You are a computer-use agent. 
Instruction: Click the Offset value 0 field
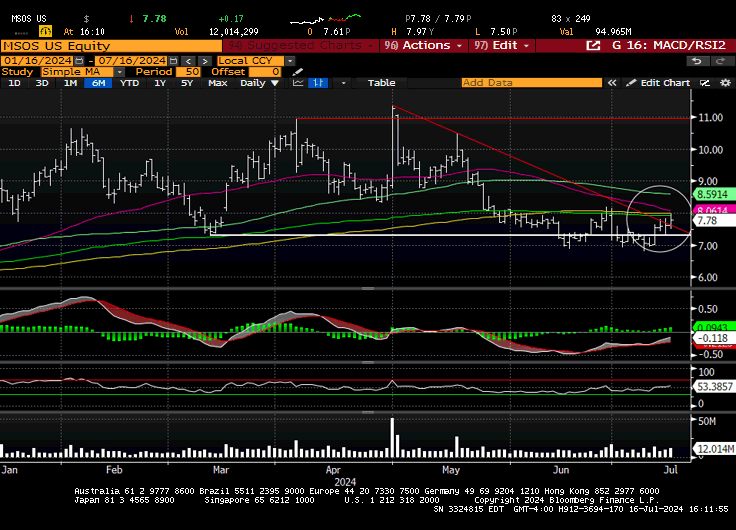(265, 72)
